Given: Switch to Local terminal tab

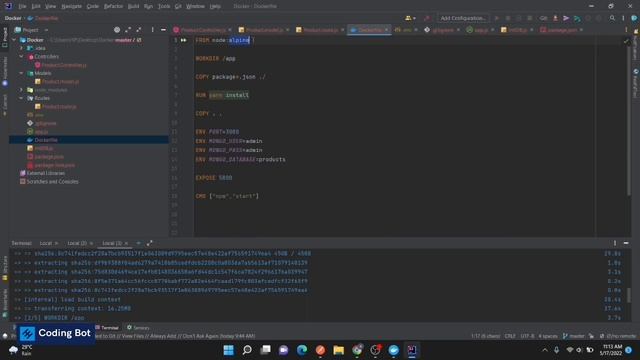Looking at the screenshot, I should pyautogui.click(x=46, y=243).
